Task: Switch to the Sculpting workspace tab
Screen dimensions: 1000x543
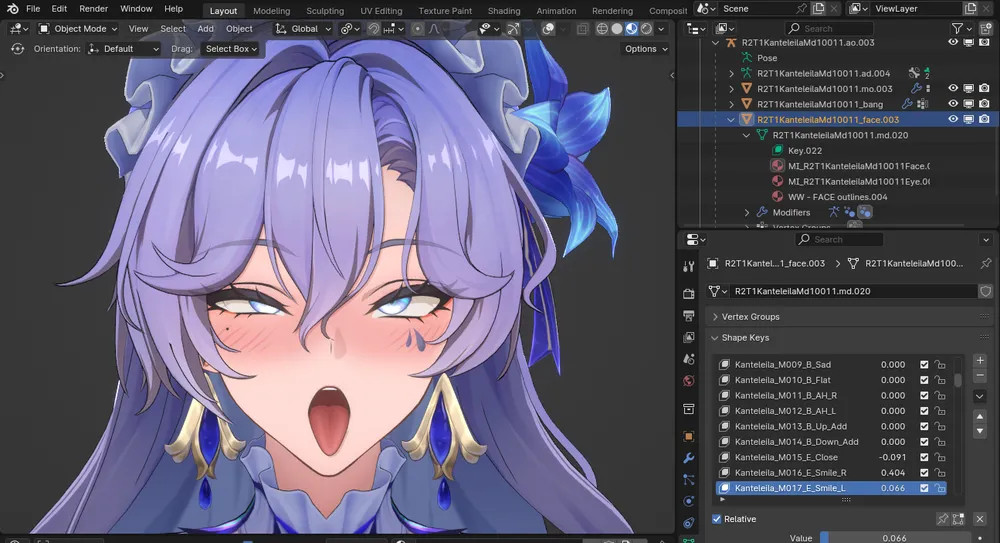Action: click(x=325, y=11)
